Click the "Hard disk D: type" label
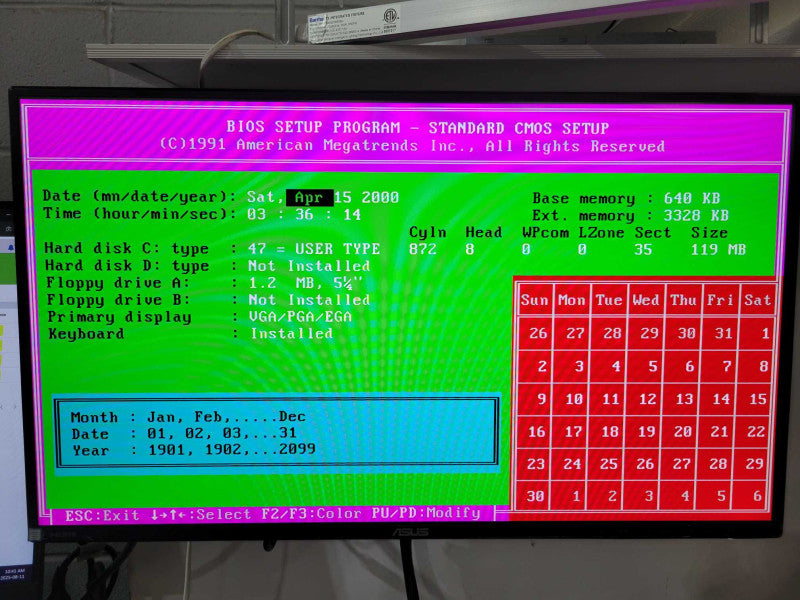Viewport: 800px width, 600px height. [x=127, y=266]
